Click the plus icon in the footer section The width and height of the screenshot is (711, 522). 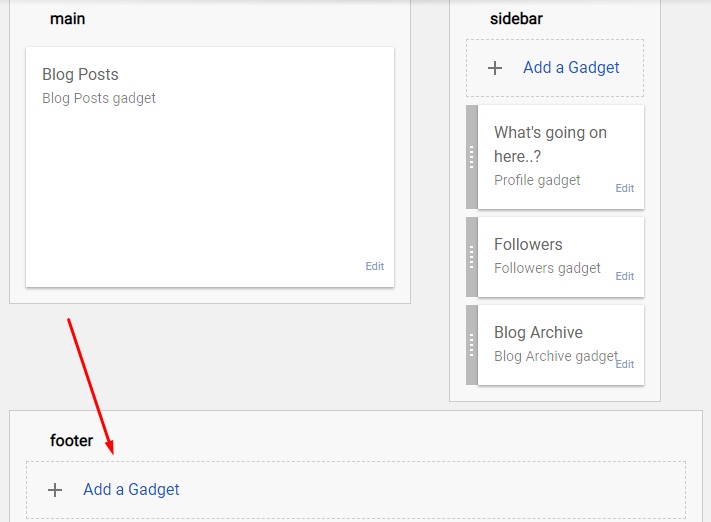point(55,490)
